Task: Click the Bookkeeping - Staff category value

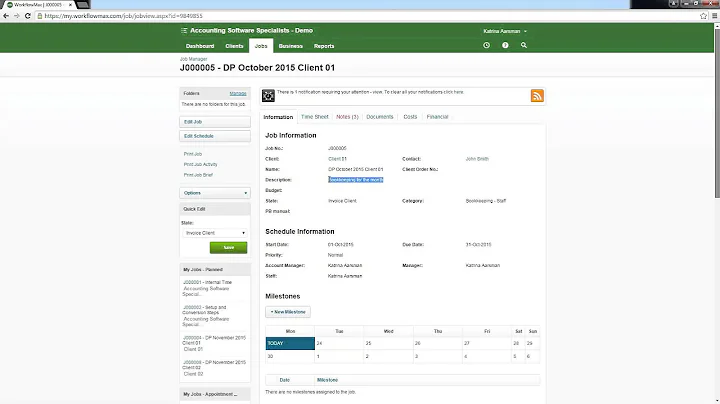Action: click(x=486, y=201)
